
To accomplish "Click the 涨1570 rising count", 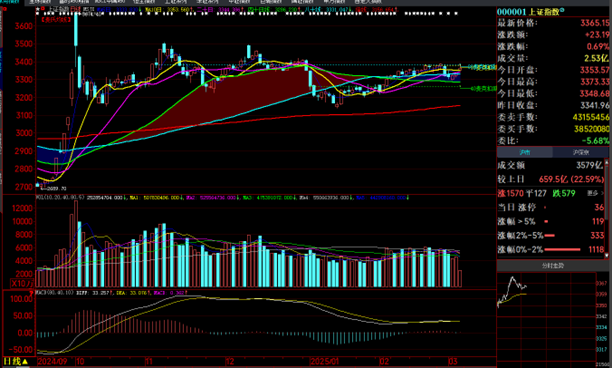I will click(x=510, y=193).
